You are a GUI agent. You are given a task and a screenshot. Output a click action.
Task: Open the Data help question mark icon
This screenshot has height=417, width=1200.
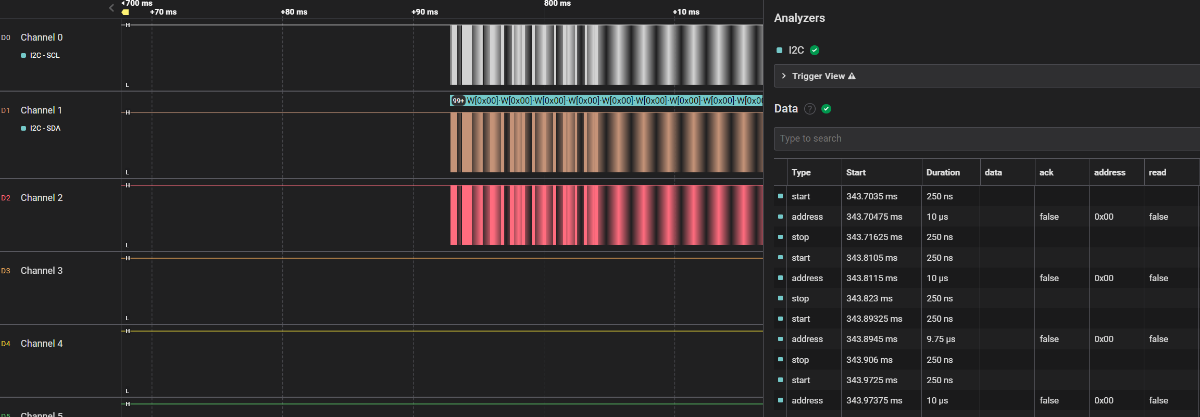[810, 109]
